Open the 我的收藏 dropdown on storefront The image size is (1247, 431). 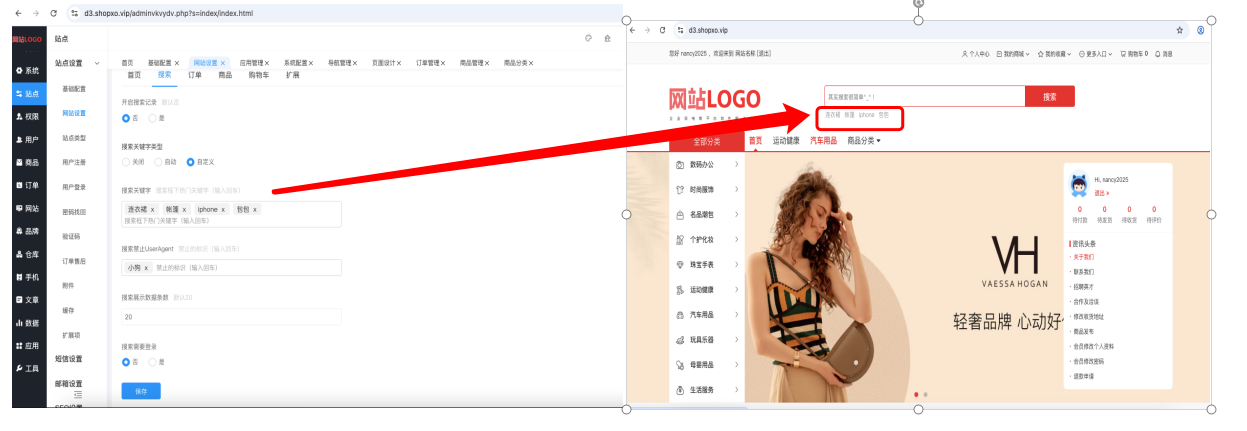coord(1054,53)
